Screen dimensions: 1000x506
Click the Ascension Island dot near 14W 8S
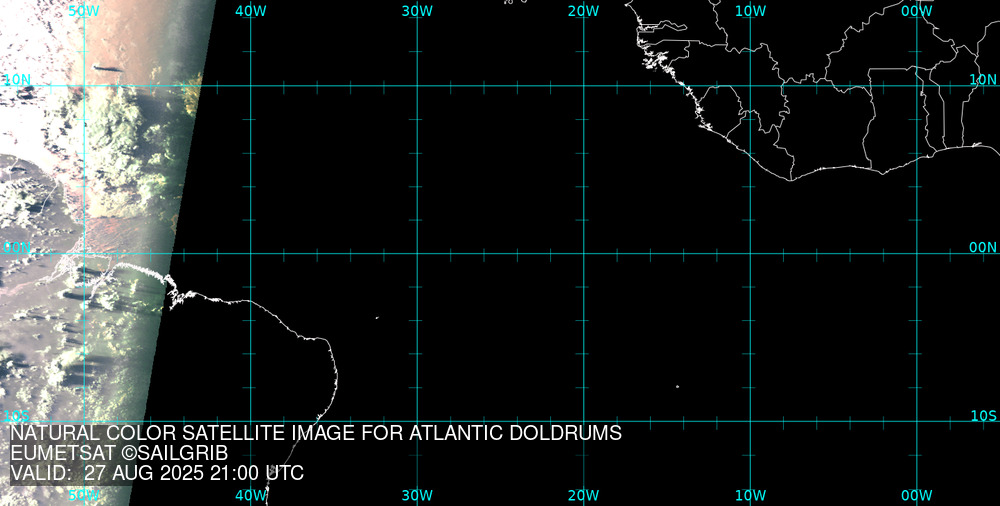[x=677, y=386]
